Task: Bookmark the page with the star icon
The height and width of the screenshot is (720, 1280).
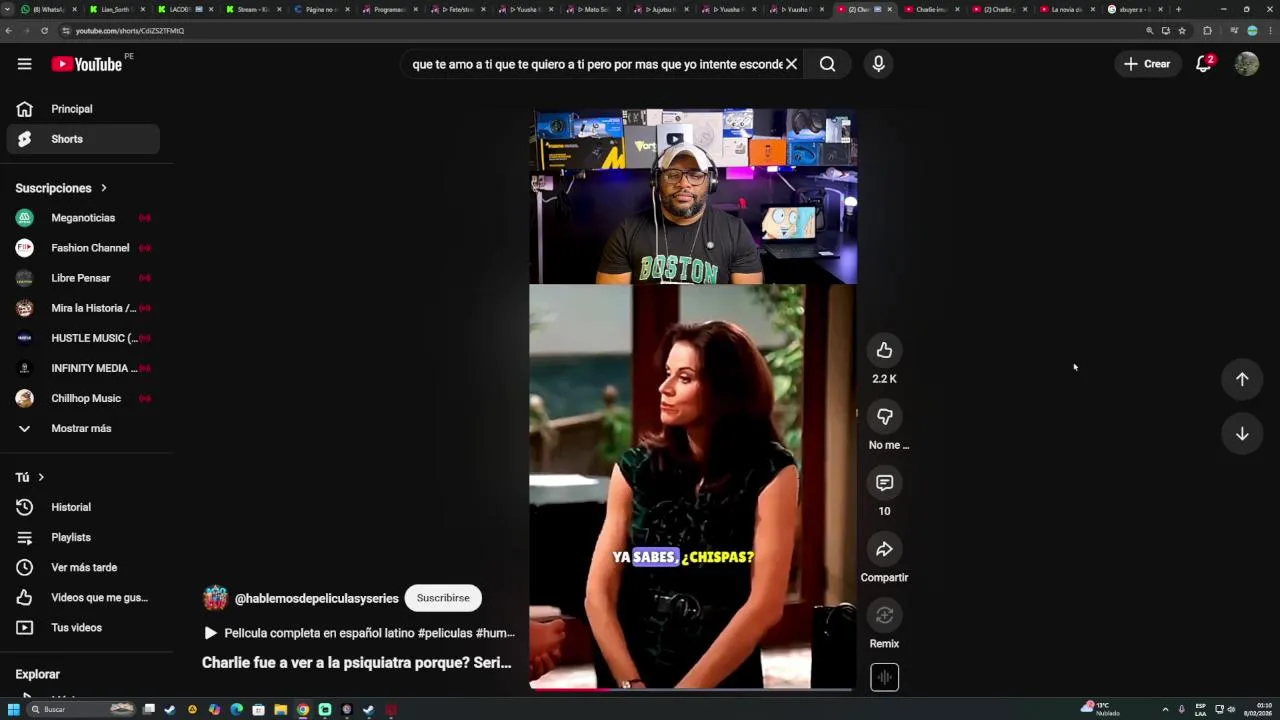Action: click(x=1182, y=31)
